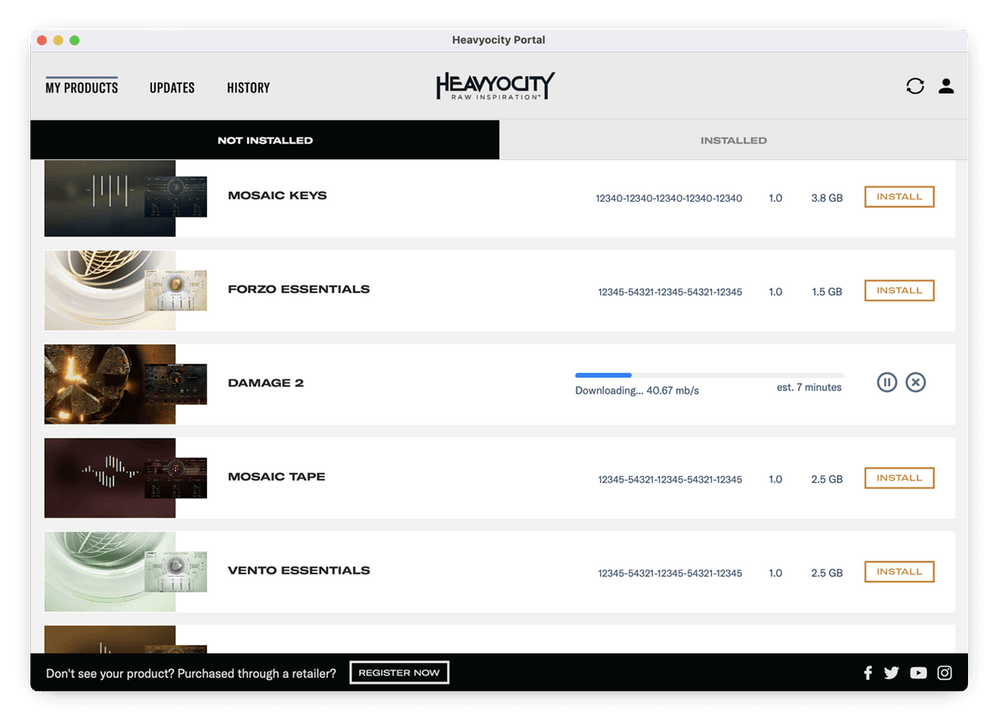This screenshot has width=1000, height=720.
Task: Switch to the Installed tab
Action: [x=733, y=140]
